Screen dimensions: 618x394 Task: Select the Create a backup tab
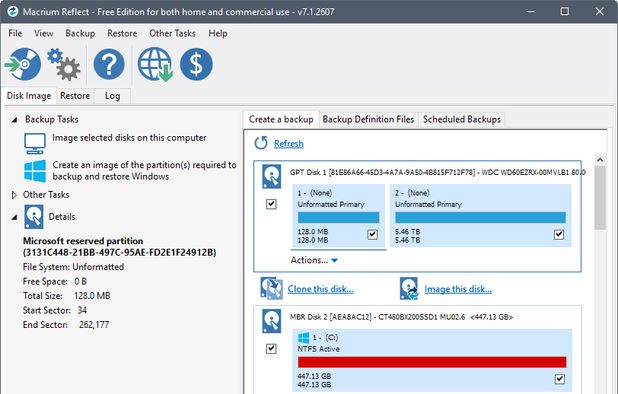pyautogui.click(x=281, y=119)
